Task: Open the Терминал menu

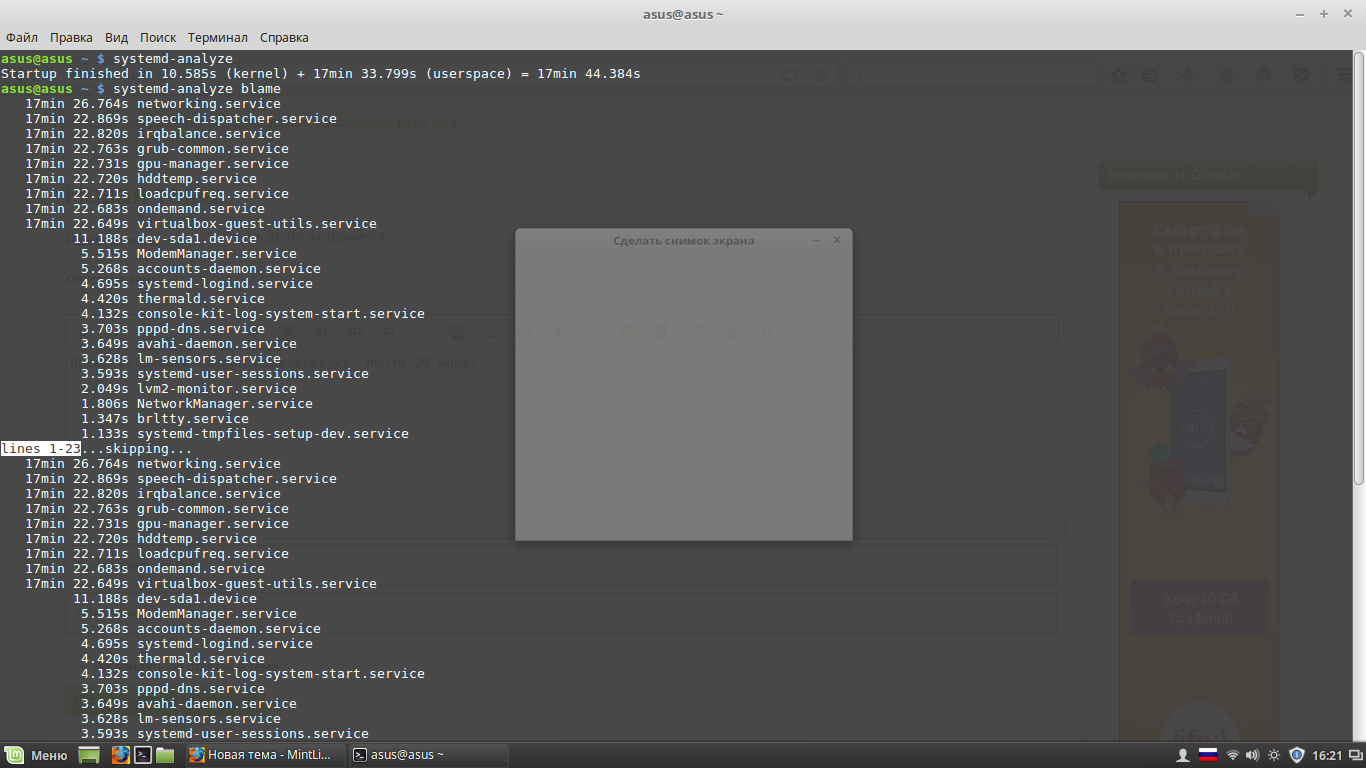Action: tap(217, 37)
